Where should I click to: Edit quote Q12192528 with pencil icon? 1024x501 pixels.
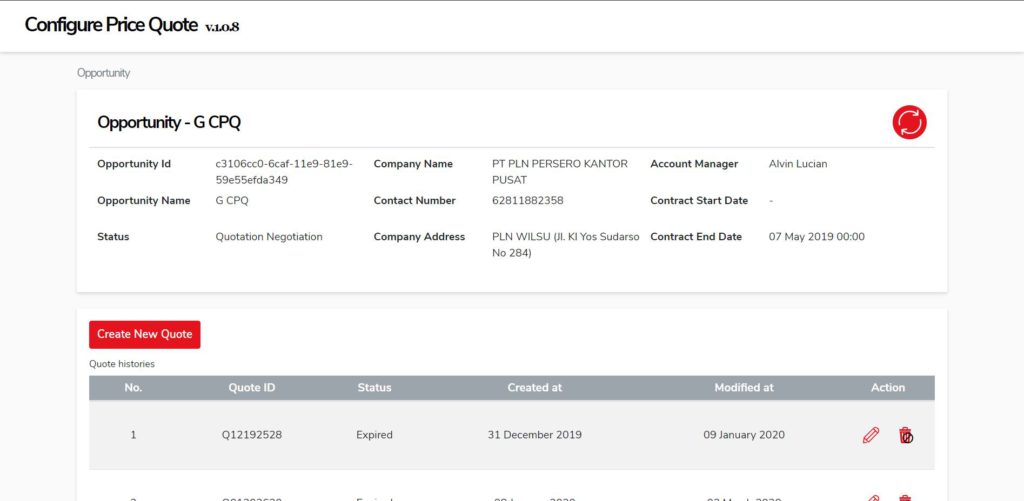click(871, 435)
